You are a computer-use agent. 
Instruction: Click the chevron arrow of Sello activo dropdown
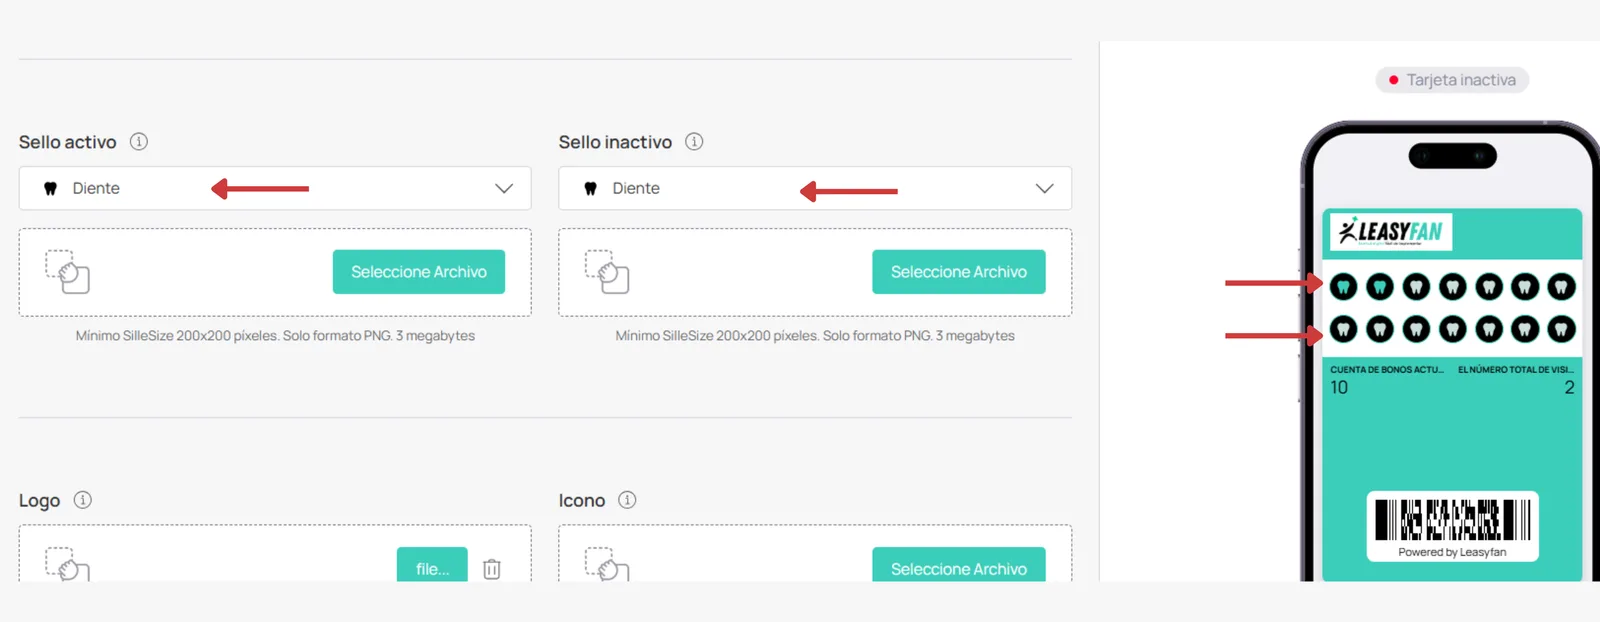[504, 188]
